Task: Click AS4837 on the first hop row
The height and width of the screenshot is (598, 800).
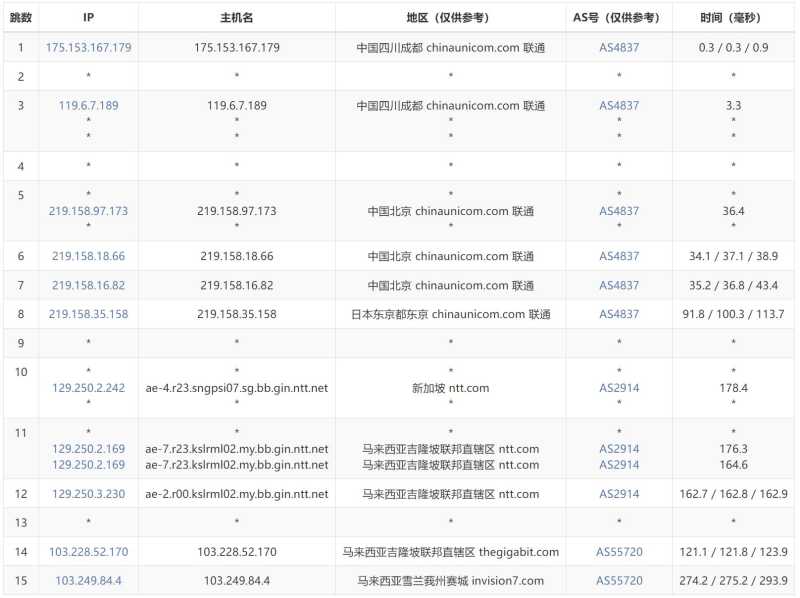Action: (x=618, y=47)
